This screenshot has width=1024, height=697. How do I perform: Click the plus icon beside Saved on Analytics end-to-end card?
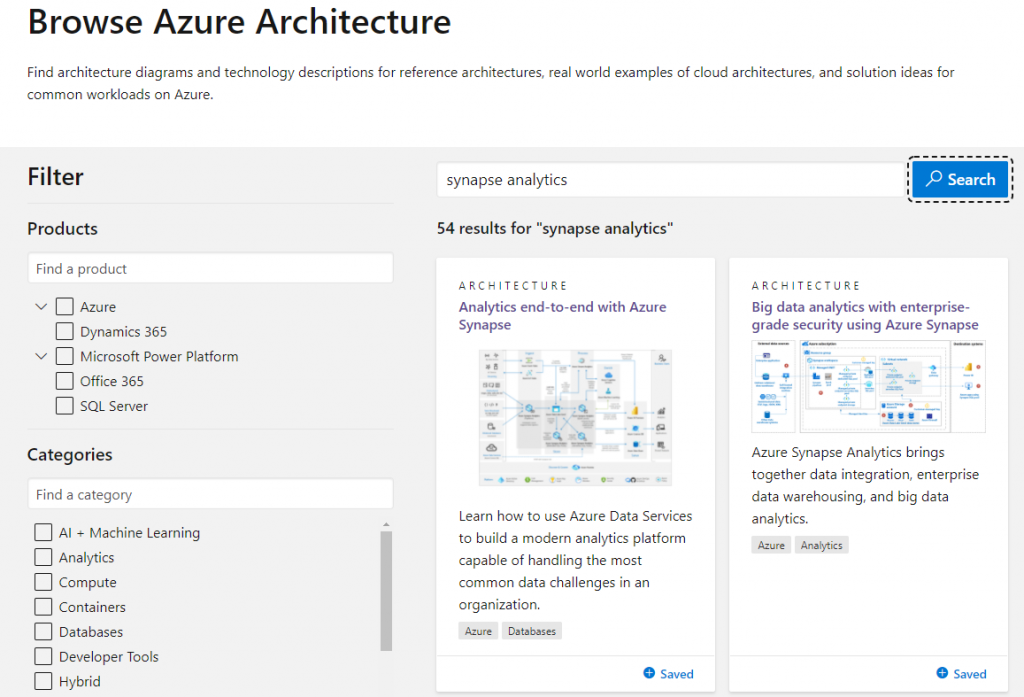tap(649, 673)
